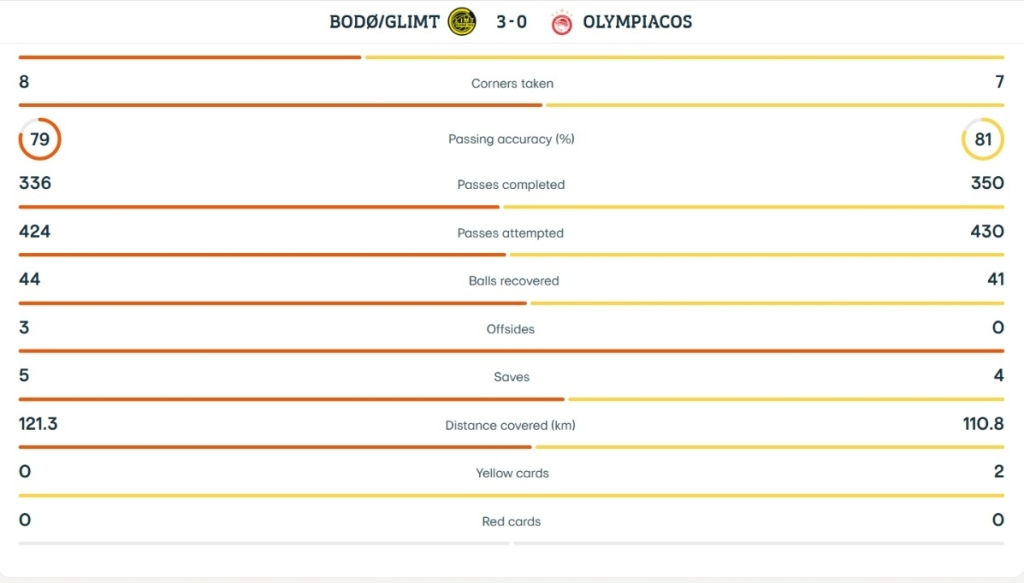Open the BODØ/GLIMT team name link
Screen dimensions: 1024x583
pos(385,21)
